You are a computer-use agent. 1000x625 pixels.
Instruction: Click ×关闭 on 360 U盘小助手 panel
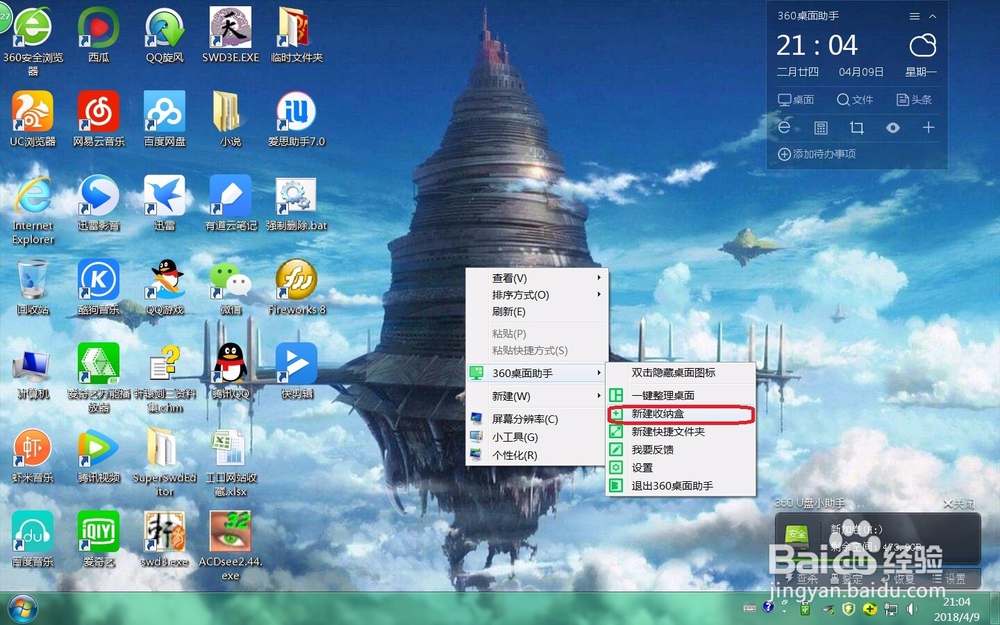pyautogui.click(x=961, y=503)
